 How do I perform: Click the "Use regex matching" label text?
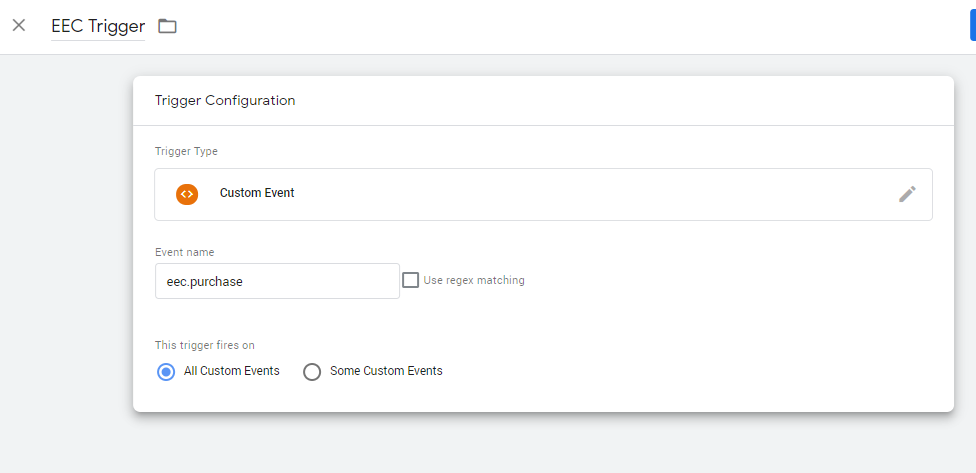474,281
